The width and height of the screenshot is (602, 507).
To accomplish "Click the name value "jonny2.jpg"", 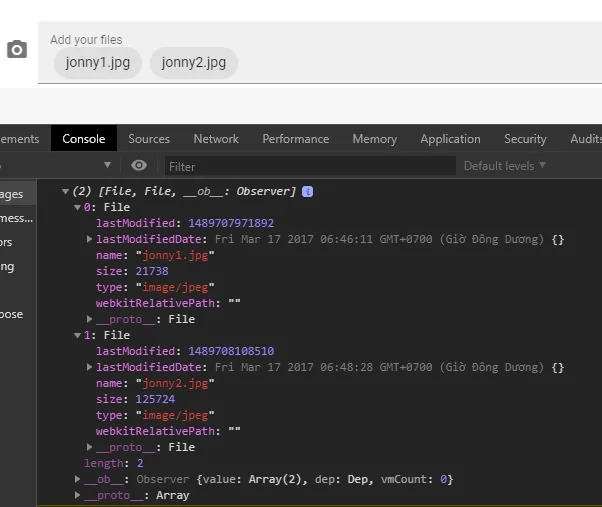I will coord(175,383).
